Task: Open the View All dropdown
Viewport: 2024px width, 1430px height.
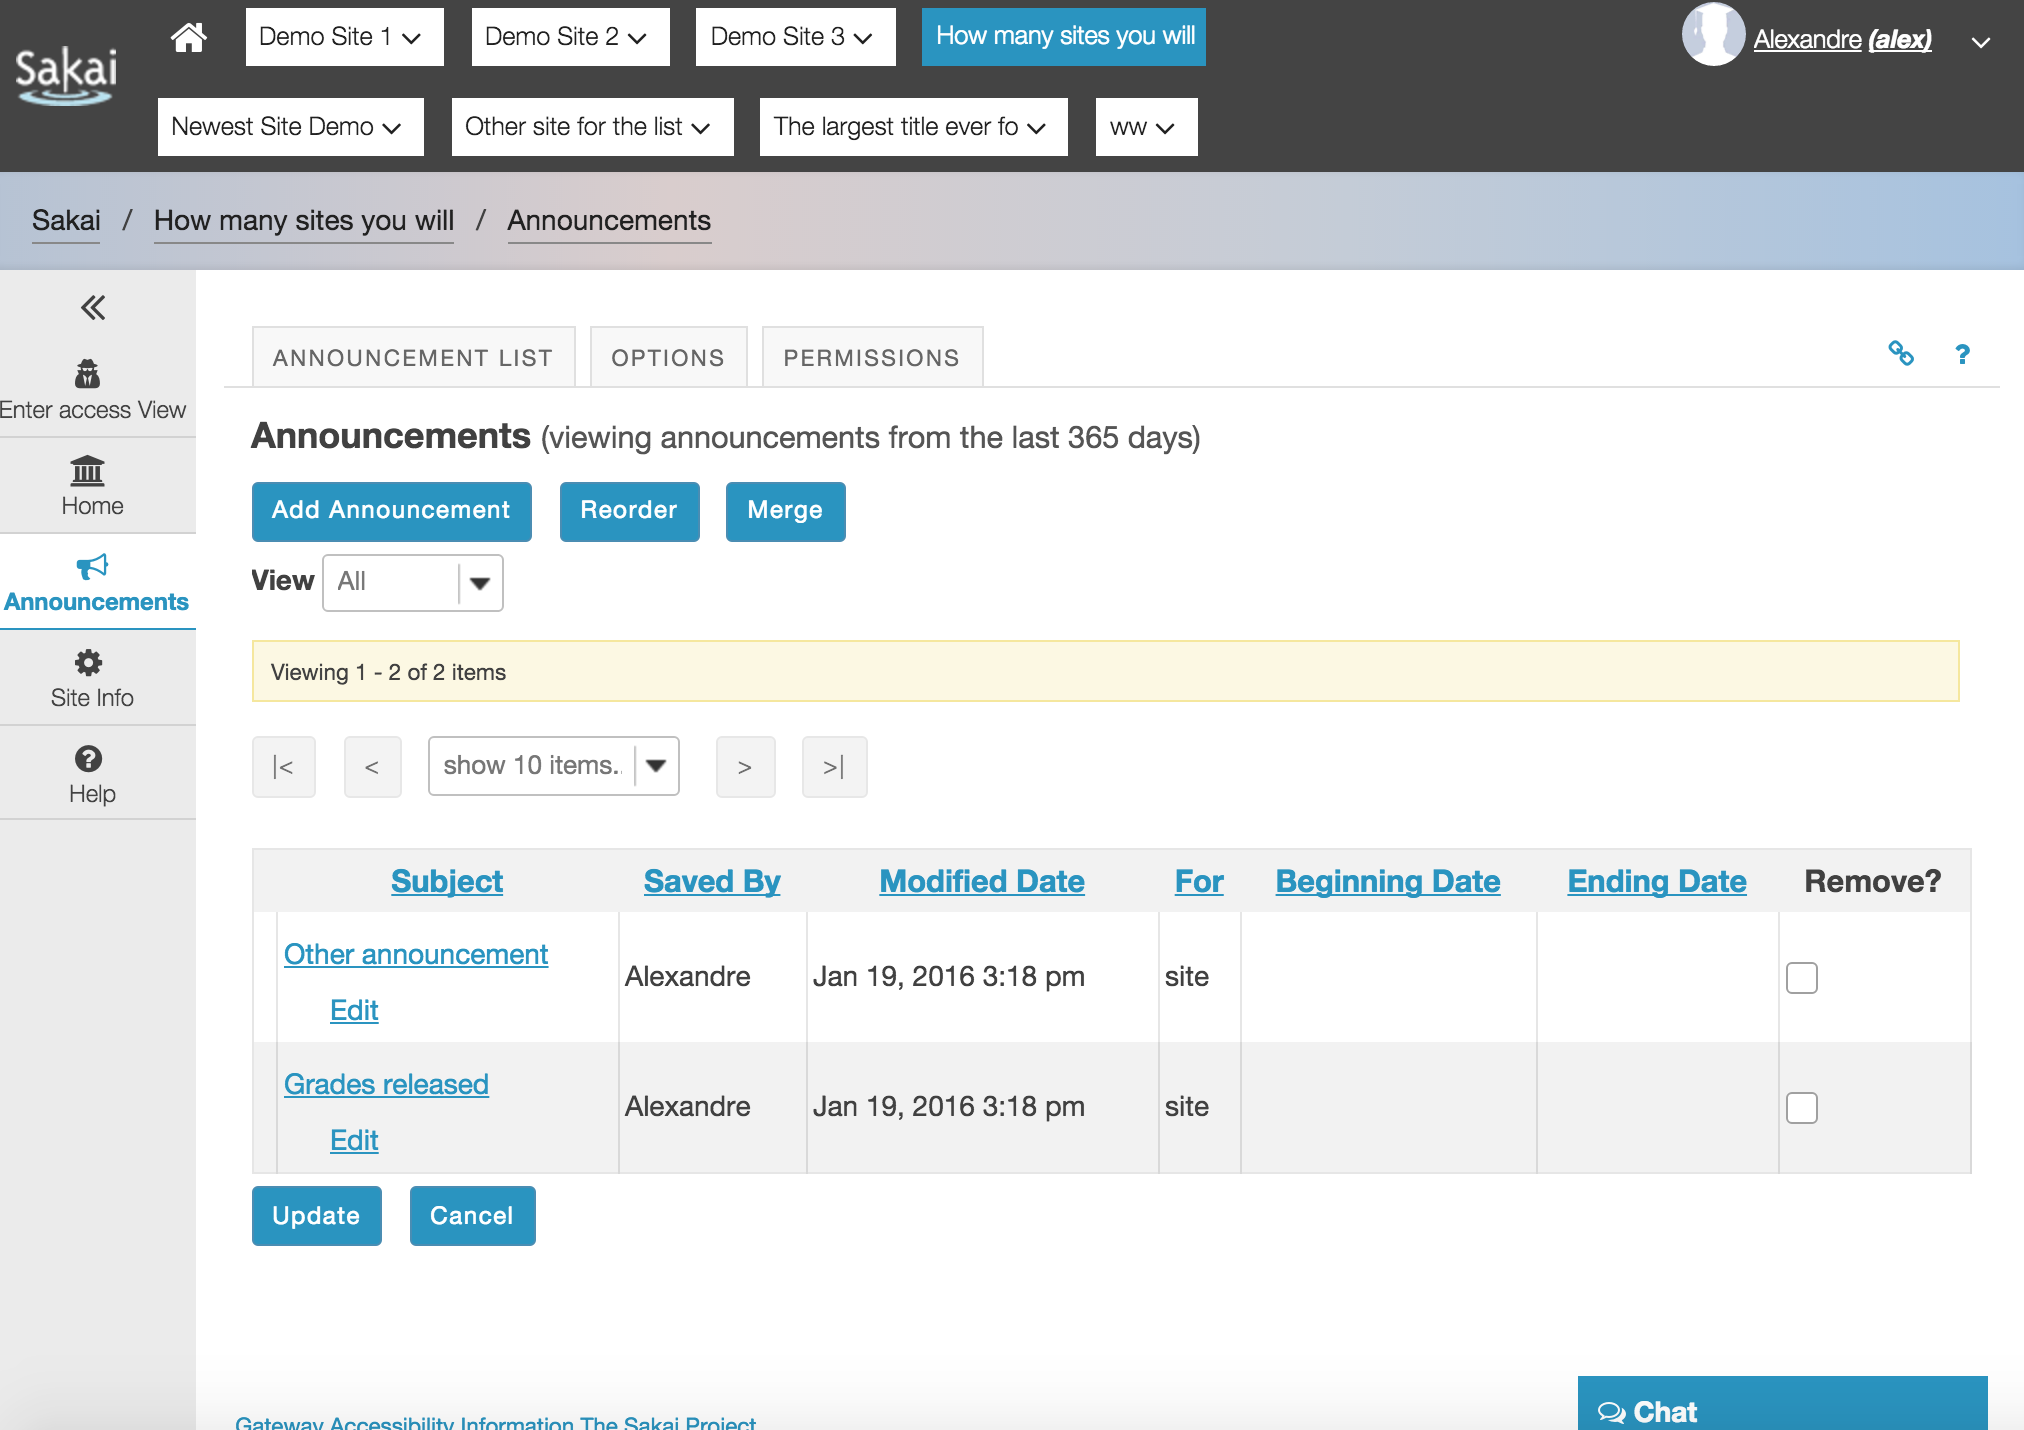Action: pyautogui.click(x=412, y=582)
